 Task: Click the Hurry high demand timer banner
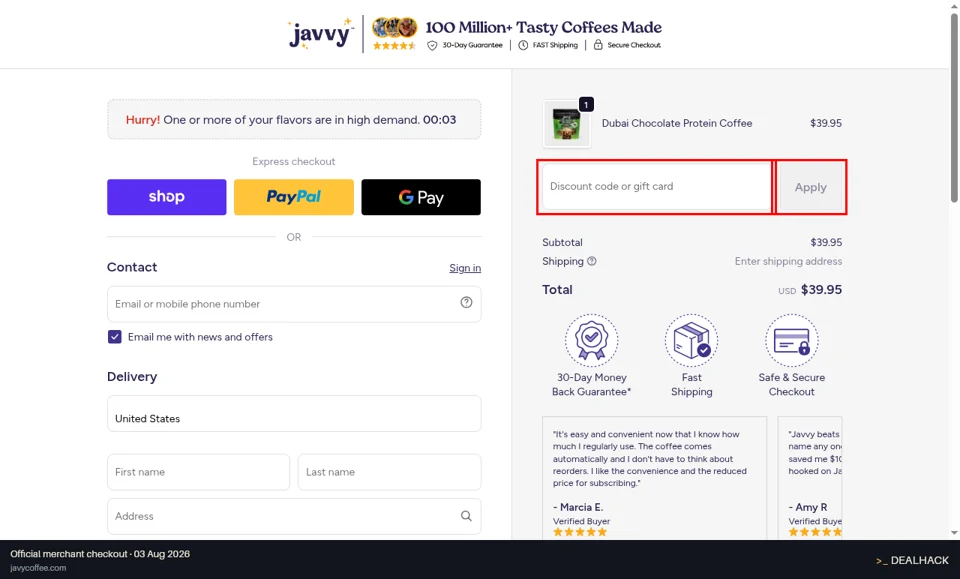point(294,119)
